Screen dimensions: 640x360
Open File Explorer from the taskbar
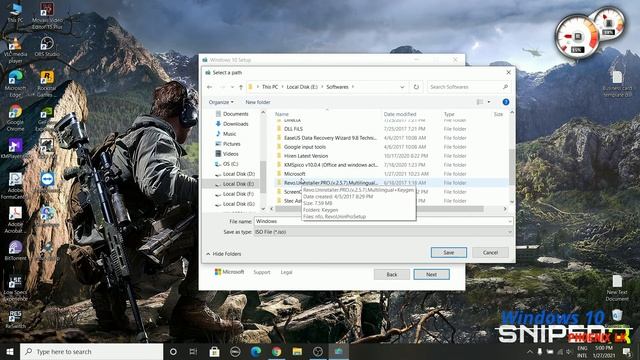click(x=297, y=351)
